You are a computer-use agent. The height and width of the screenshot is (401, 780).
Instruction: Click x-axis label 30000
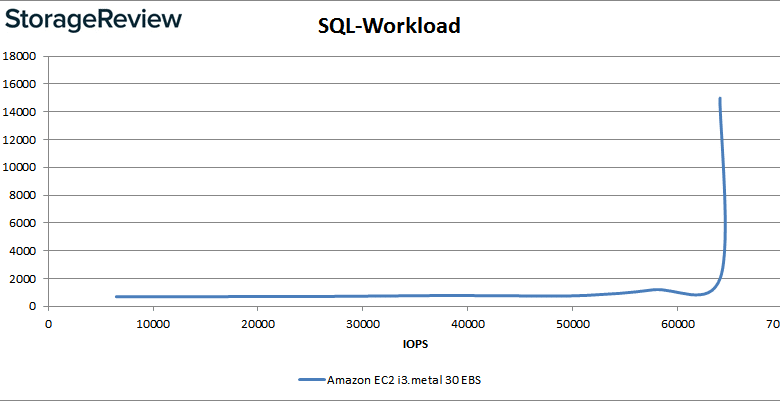point(363,324)
